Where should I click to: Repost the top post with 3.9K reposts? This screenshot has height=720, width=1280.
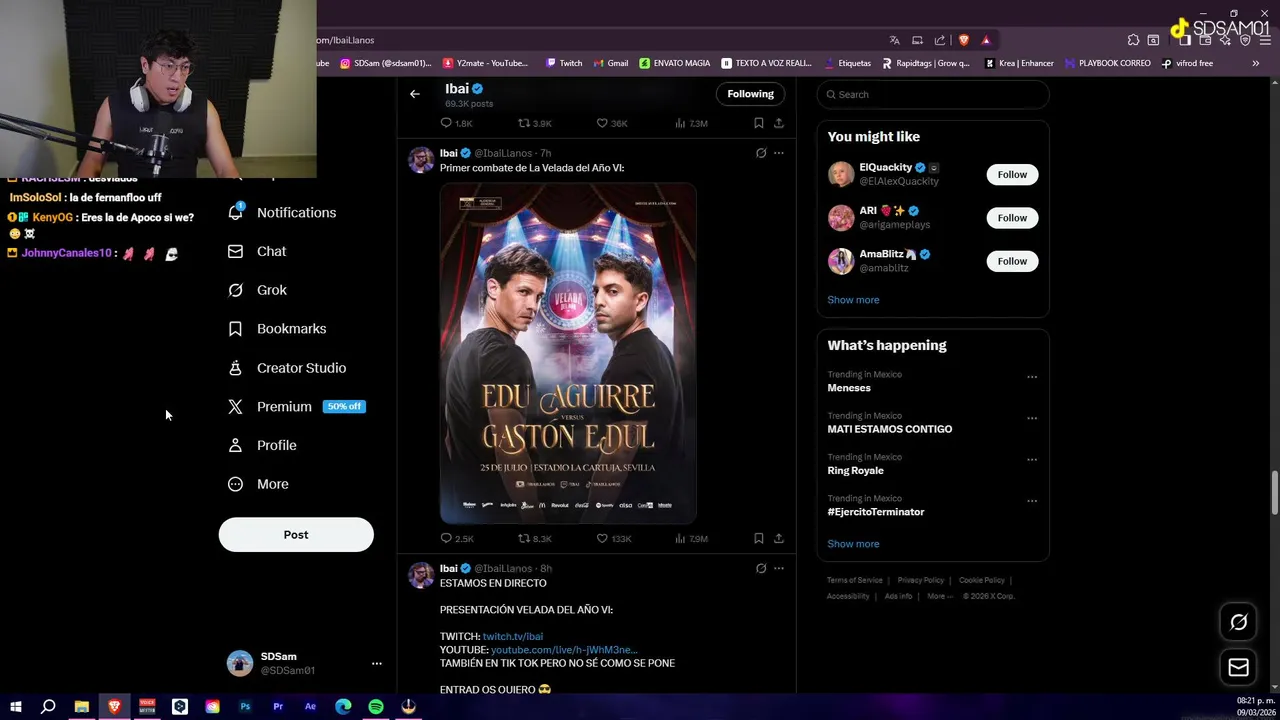535,123
